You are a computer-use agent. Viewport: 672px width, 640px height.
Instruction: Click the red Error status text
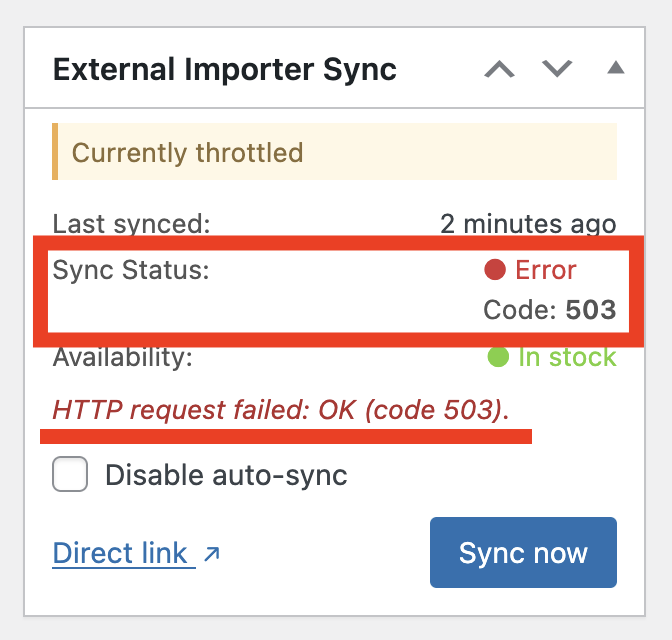[546, 270]
